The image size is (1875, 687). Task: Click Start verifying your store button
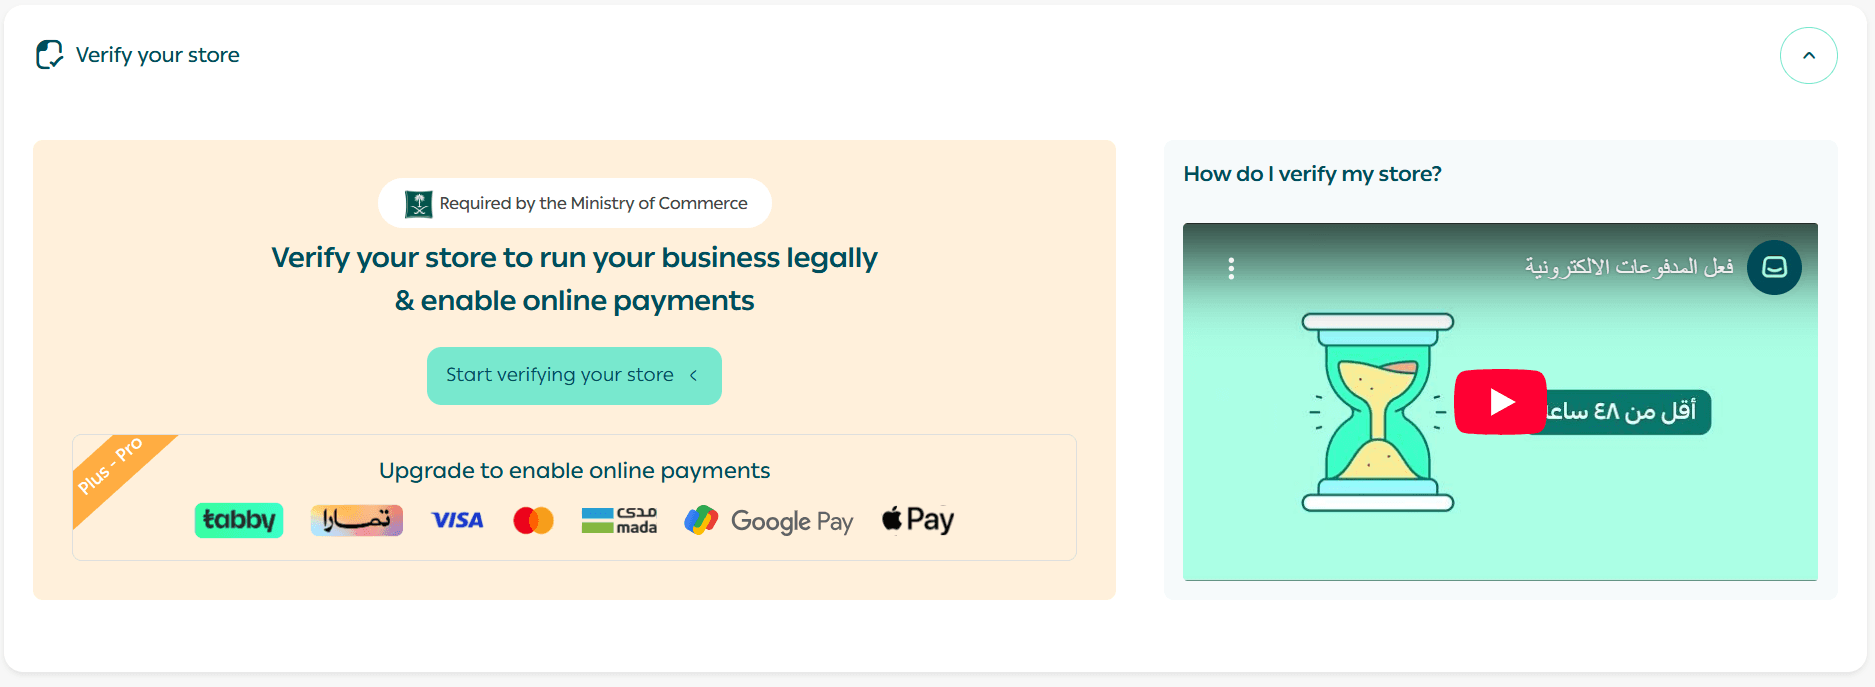574,376
